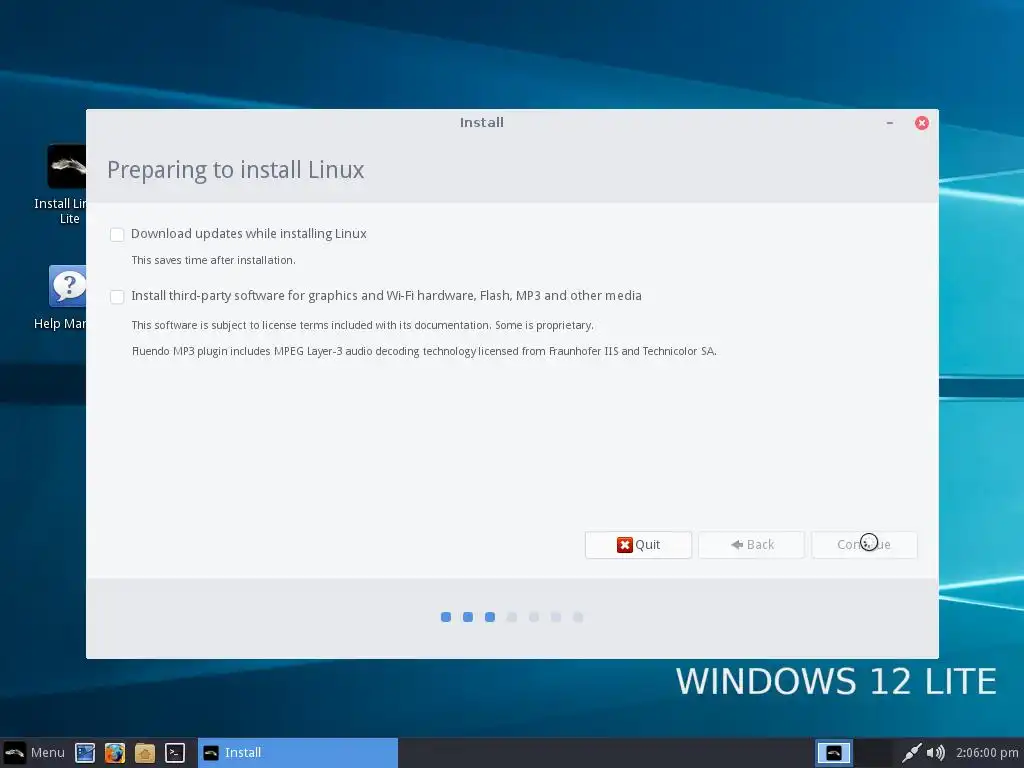
Task: Open the network connection tray icon
Action: [912, 753]
